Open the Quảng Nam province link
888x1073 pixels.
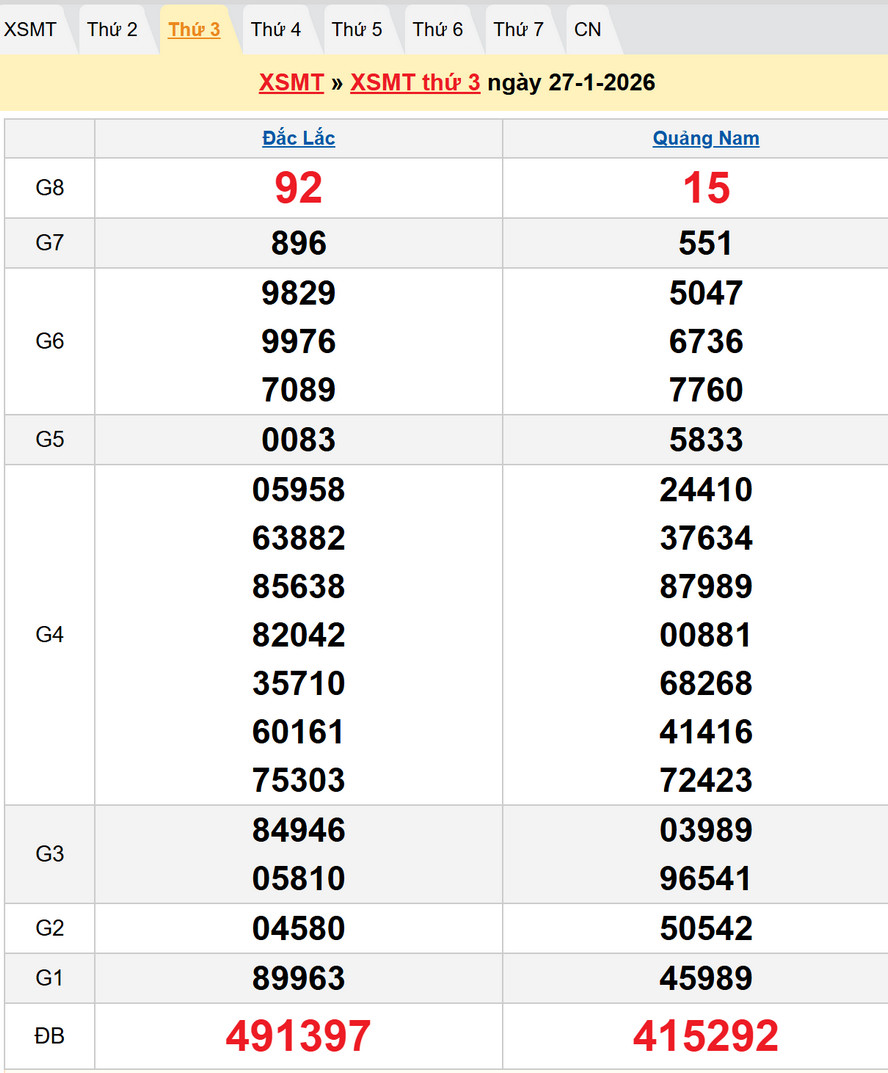click(706, 139)
